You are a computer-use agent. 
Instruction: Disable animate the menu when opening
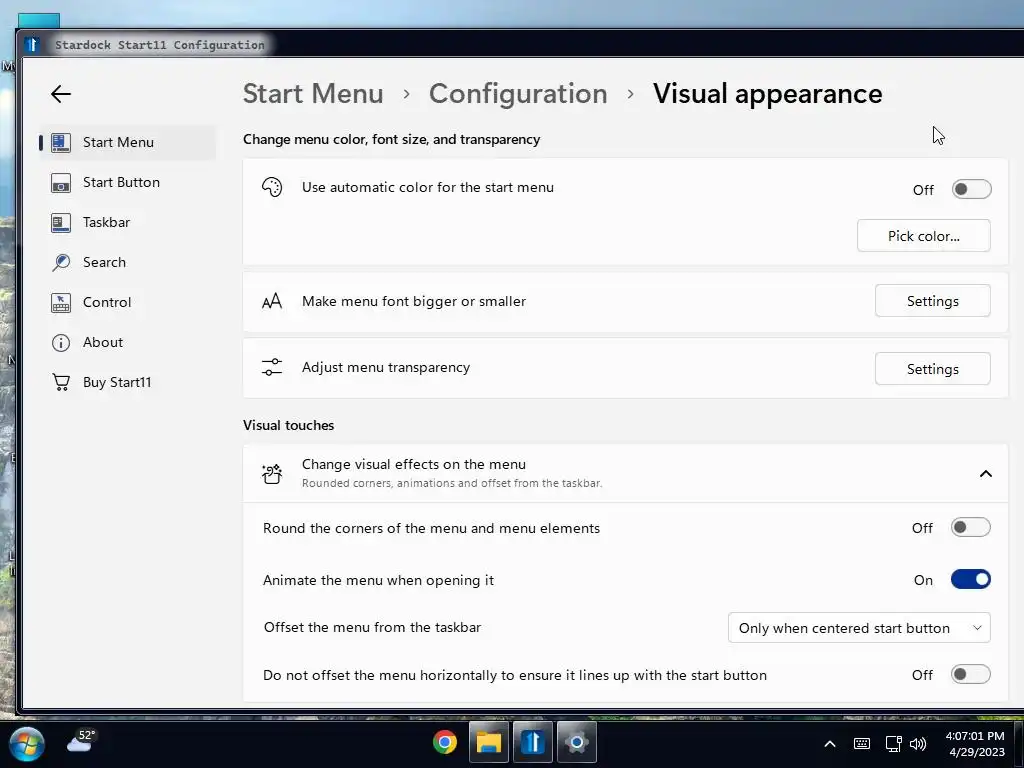[x=970, y=580]
